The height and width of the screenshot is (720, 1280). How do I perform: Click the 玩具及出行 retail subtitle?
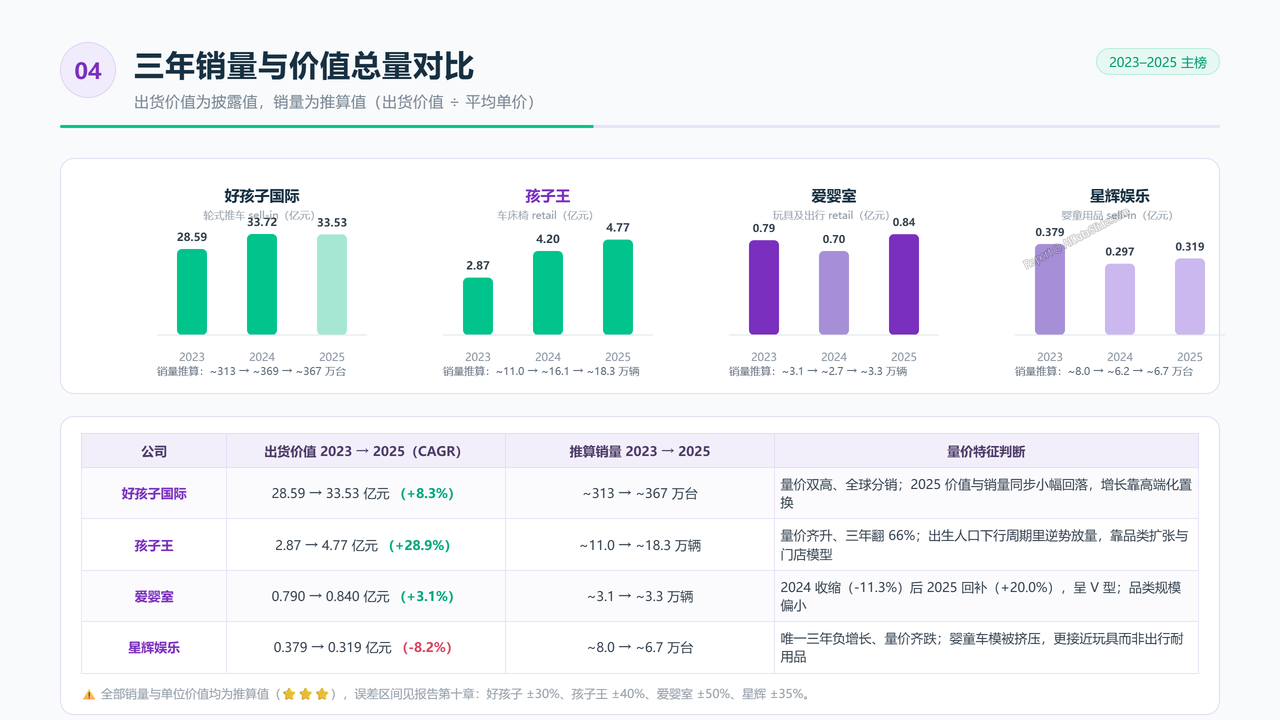pyautogui.click(x=834, y=215)
